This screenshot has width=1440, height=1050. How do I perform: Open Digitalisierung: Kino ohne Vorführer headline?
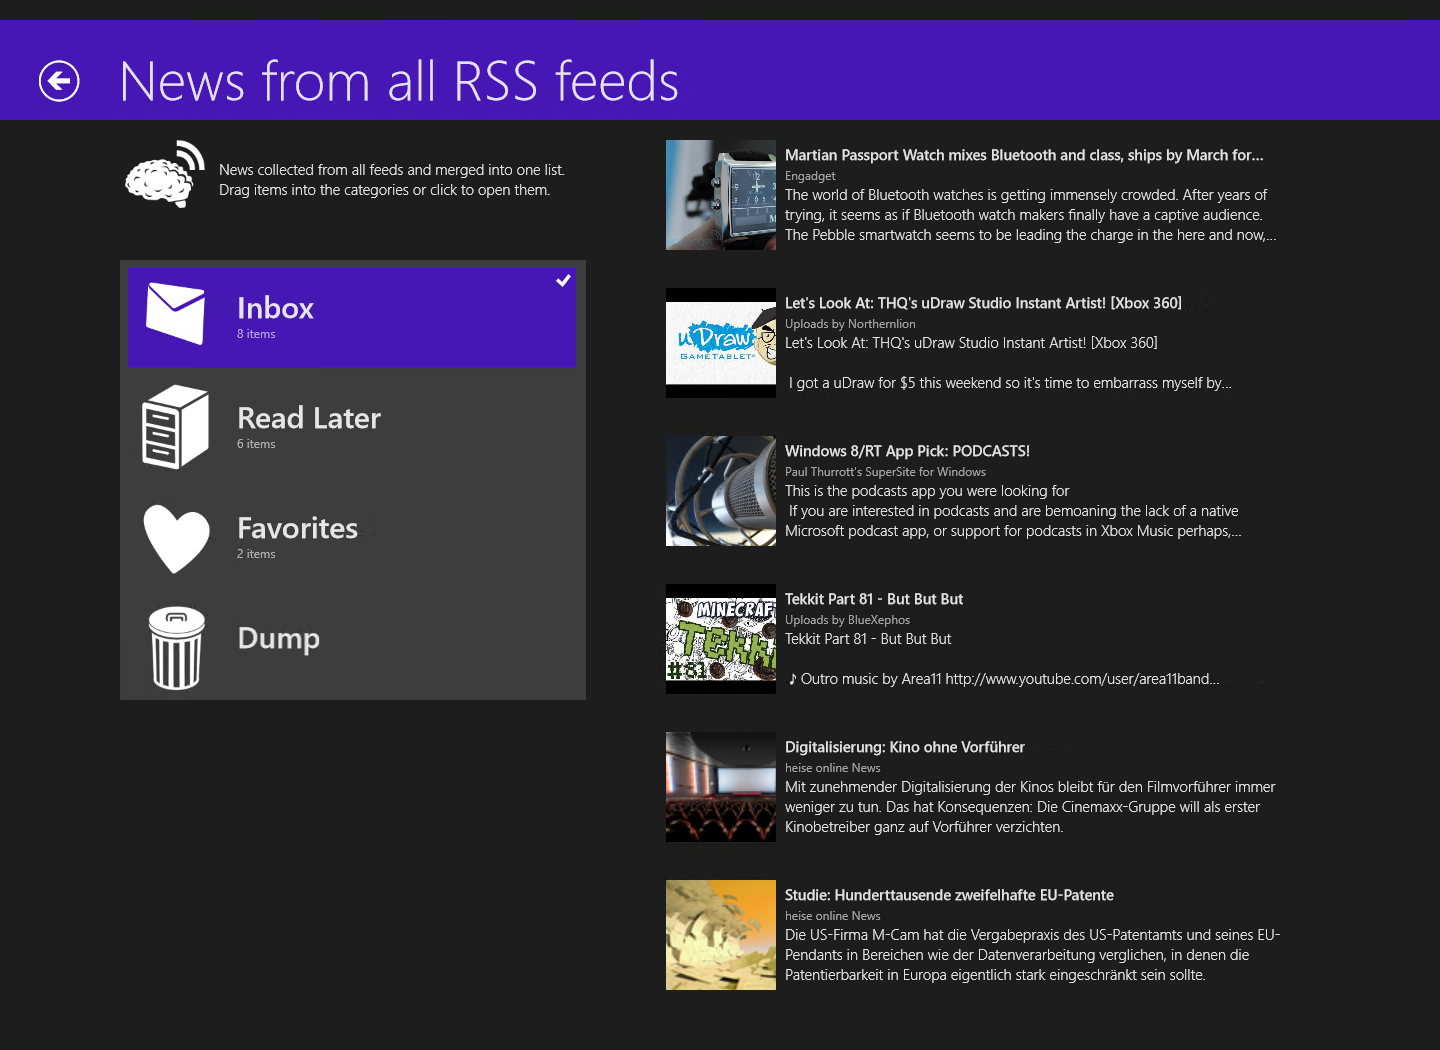click(905, 747)
